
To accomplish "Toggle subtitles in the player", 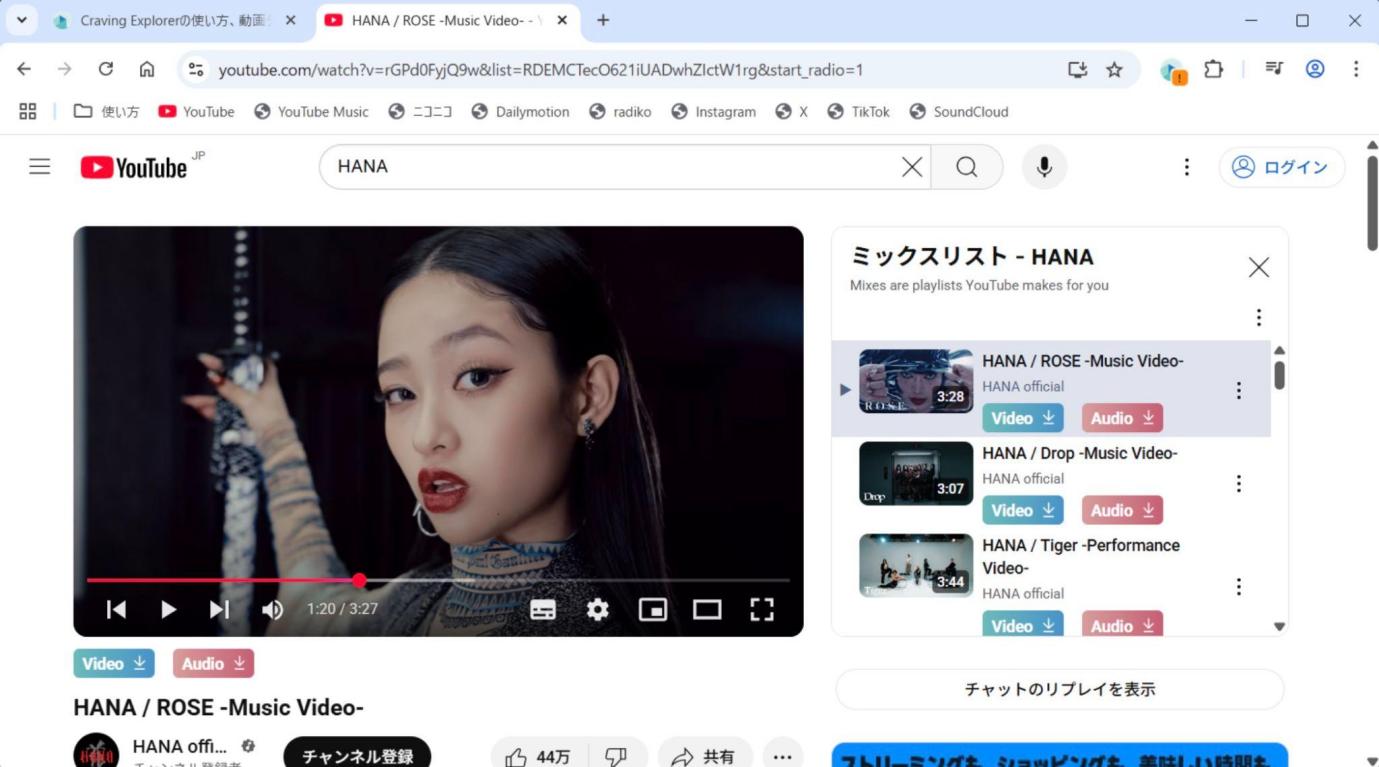I will tap(543, 609).
